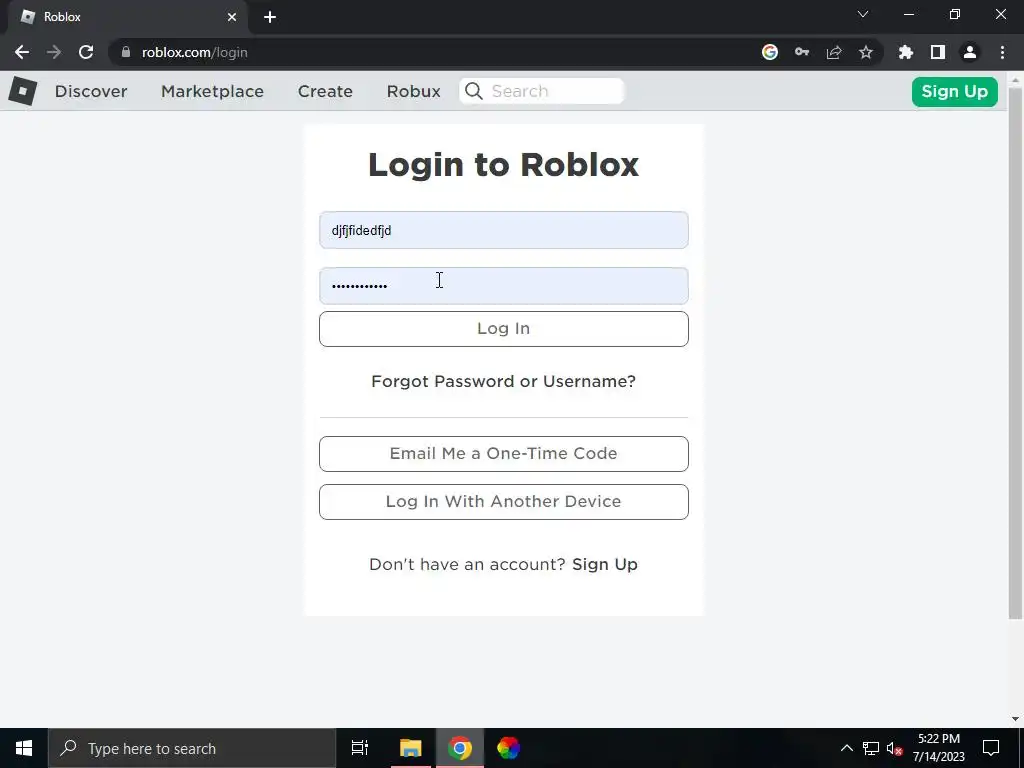Open the Windows Start menu
The image size is (1024, 768).
pos(24,748)
